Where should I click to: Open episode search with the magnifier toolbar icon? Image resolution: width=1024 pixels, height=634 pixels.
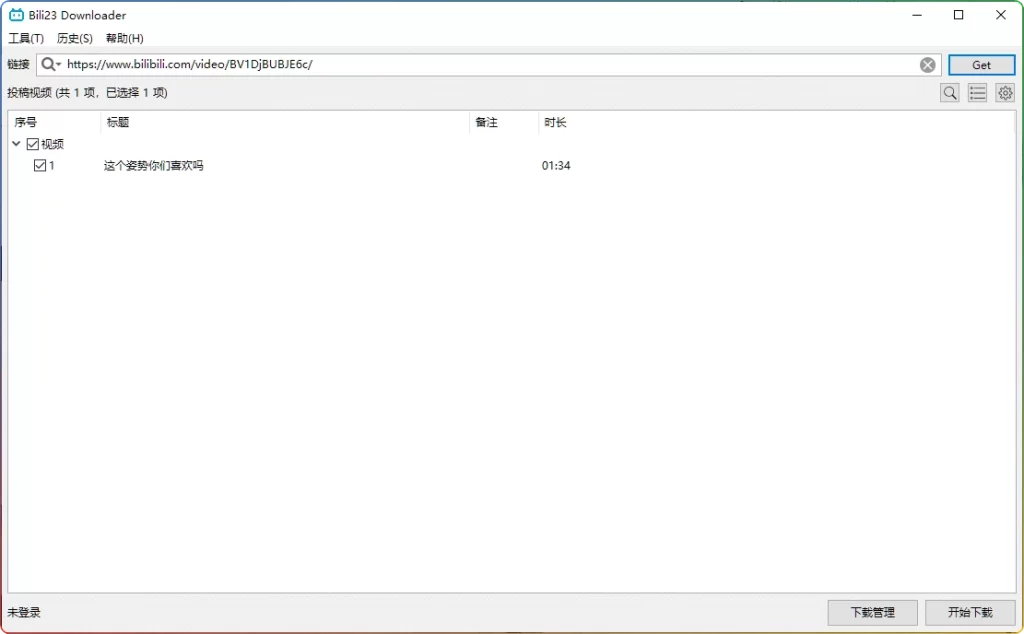click(949, 92)
